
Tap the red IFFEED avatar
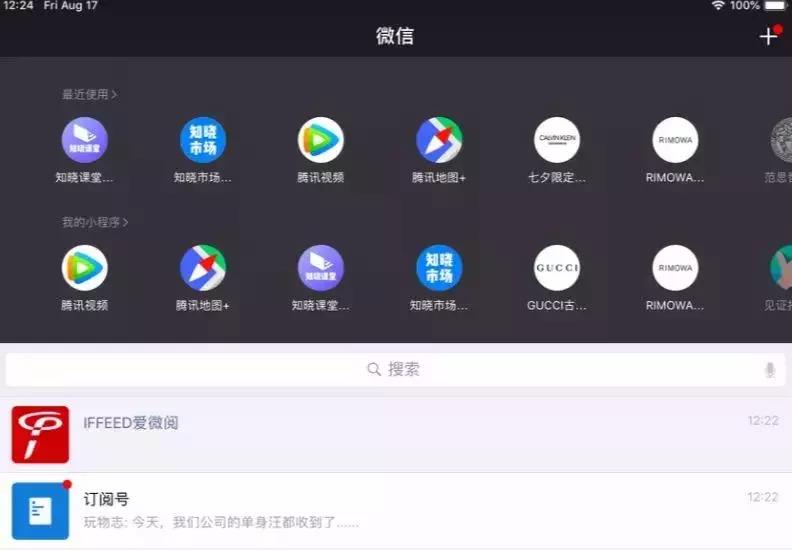point(40,434)
